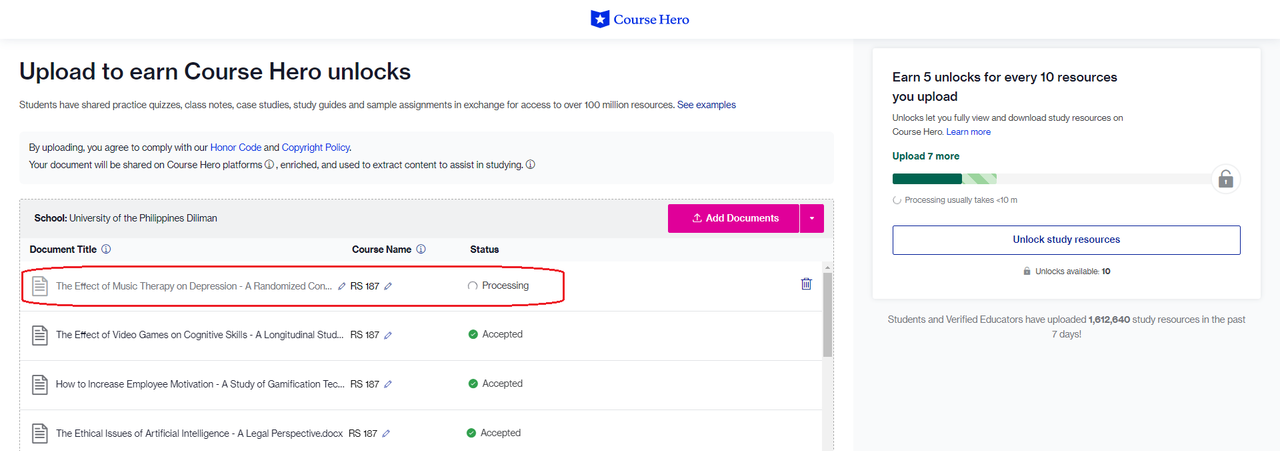Click 'Accepted' status in Employee Motivation row
Image resolution: width=1280 pixels, height=451 pixels.
coord(502,384)
